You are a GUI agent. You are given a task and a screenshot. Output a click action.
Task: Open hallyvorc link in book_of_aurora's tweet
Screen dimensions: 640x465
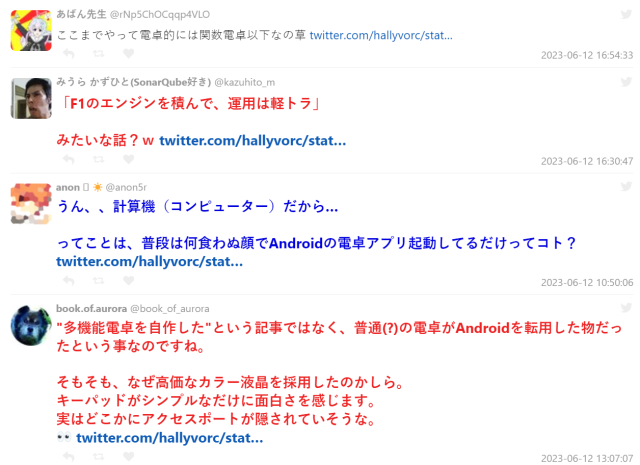(170, 438)
